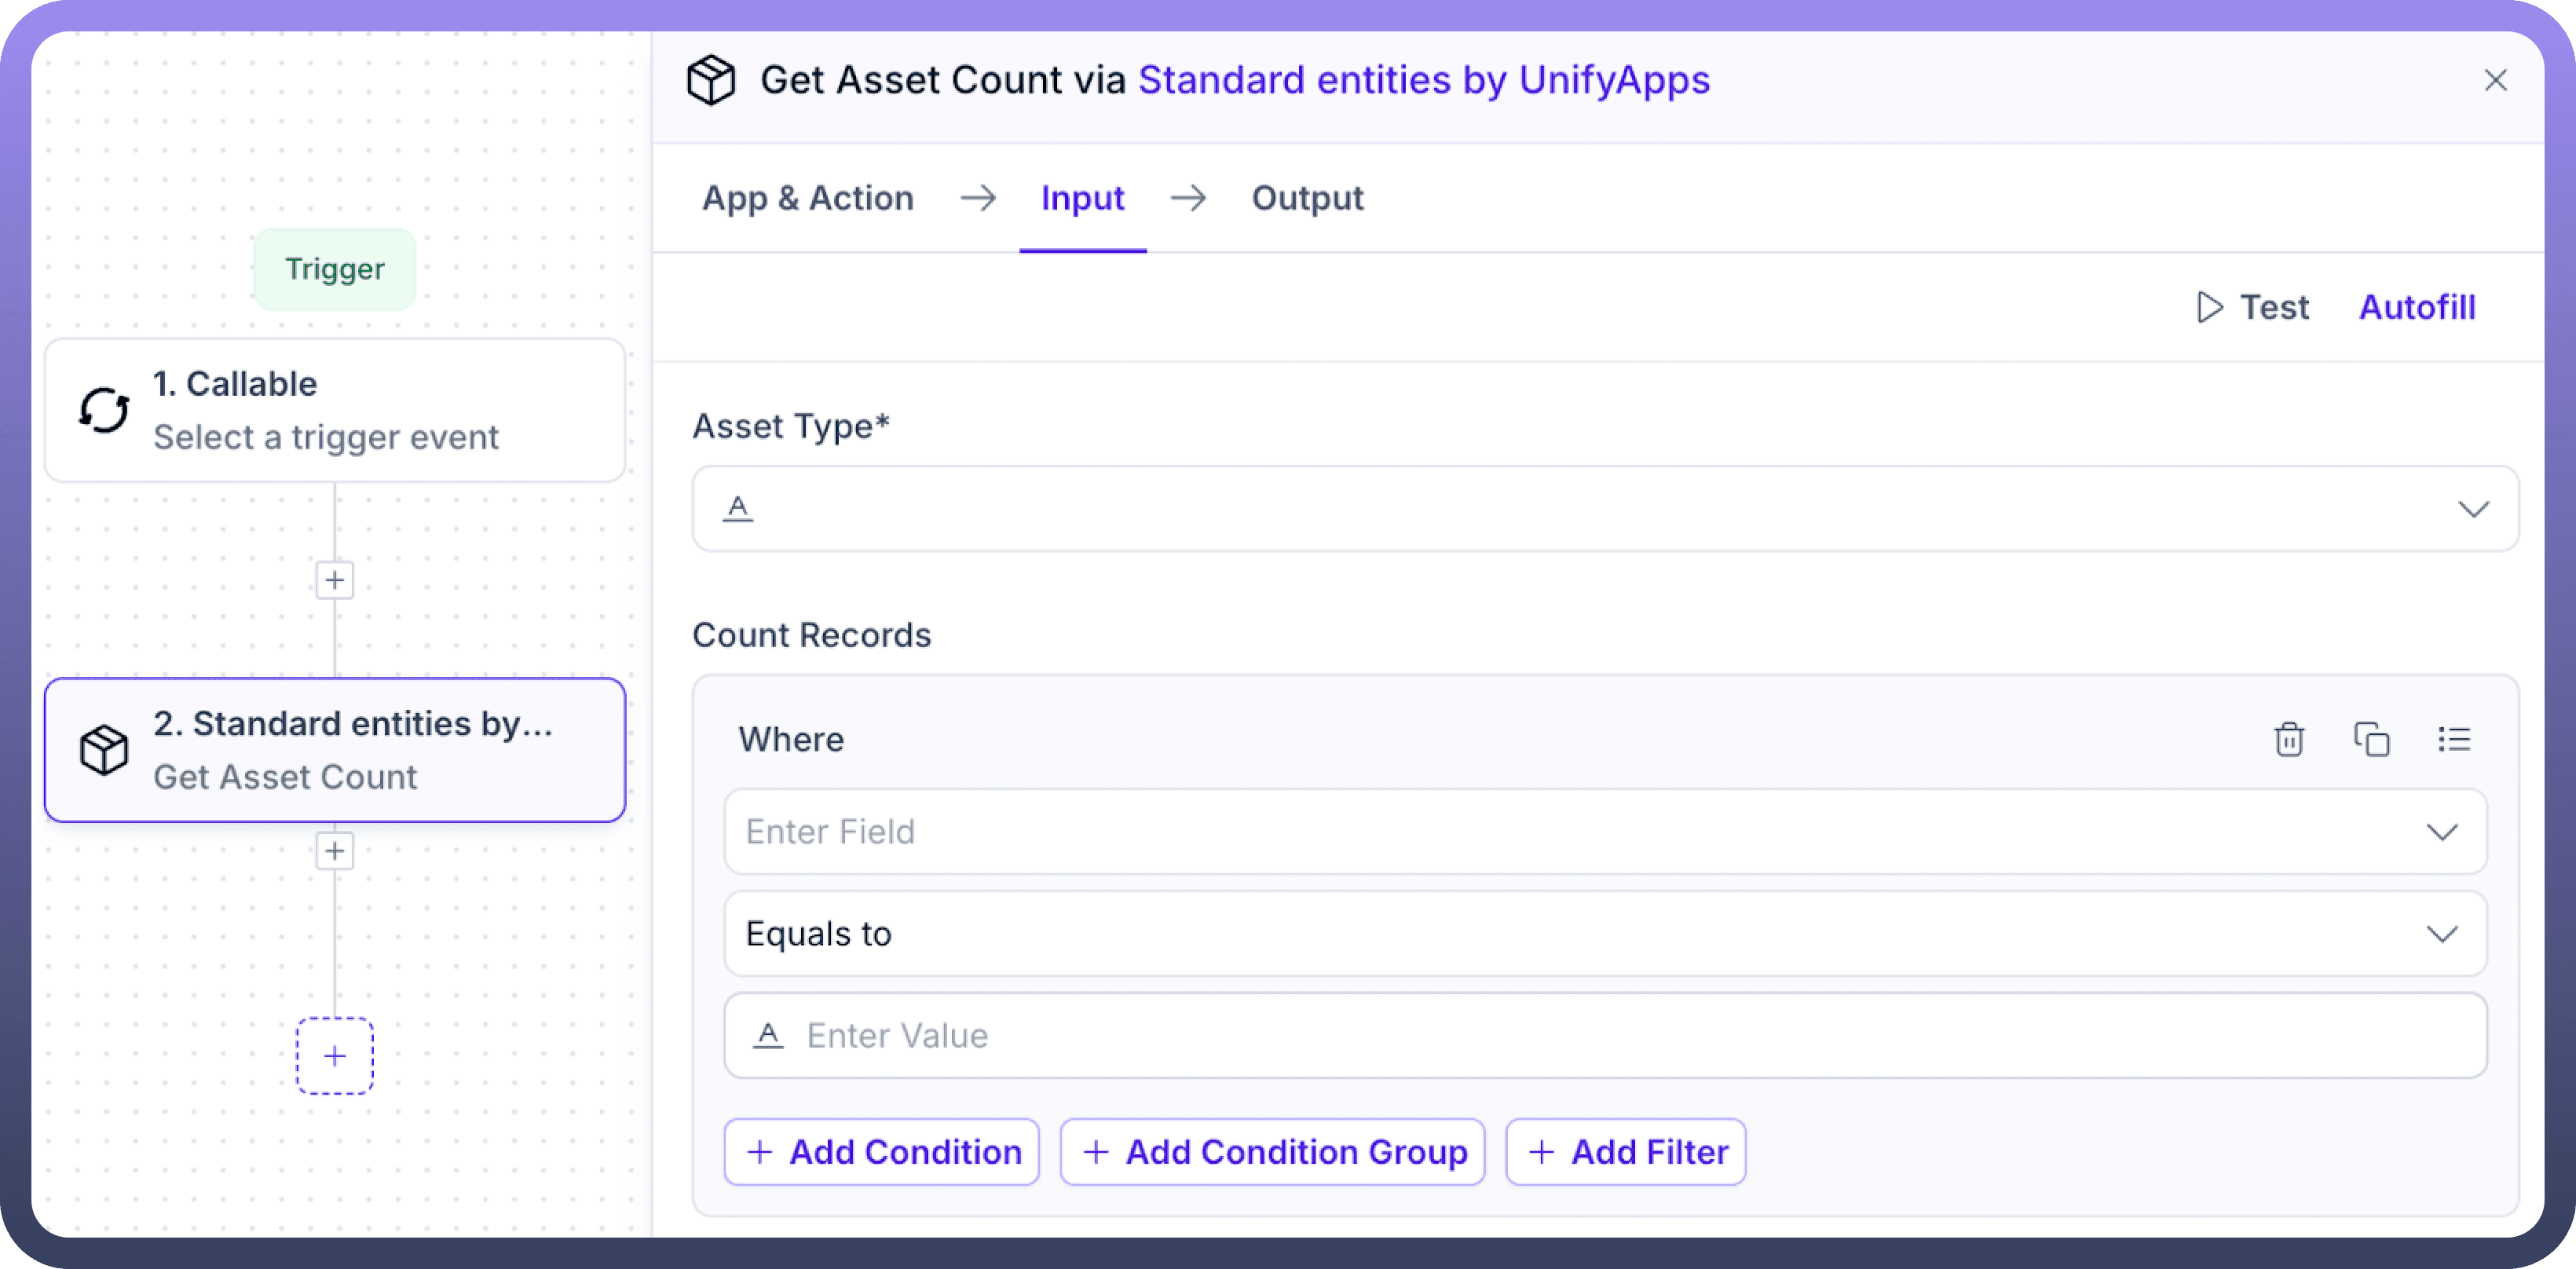The height and width of the screenshot is (1269, 2576).
Task: Click the list view icon in Where
Action: point(2454,740)
